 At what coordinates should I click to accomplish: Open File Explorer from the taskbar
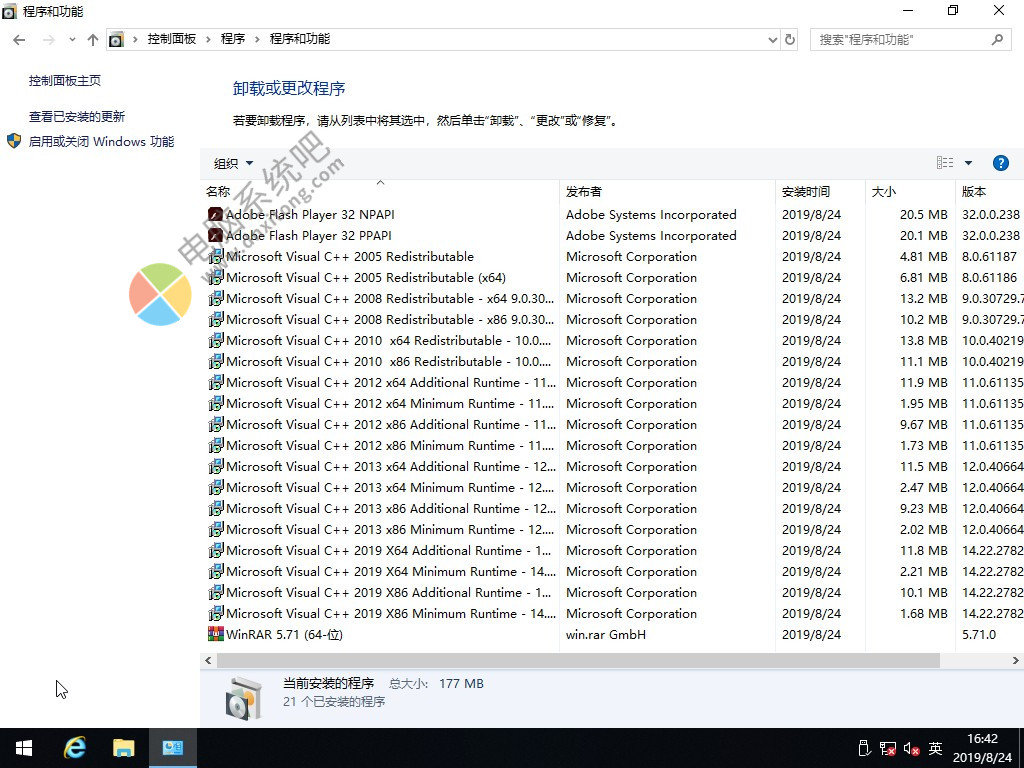pos(123,748)
